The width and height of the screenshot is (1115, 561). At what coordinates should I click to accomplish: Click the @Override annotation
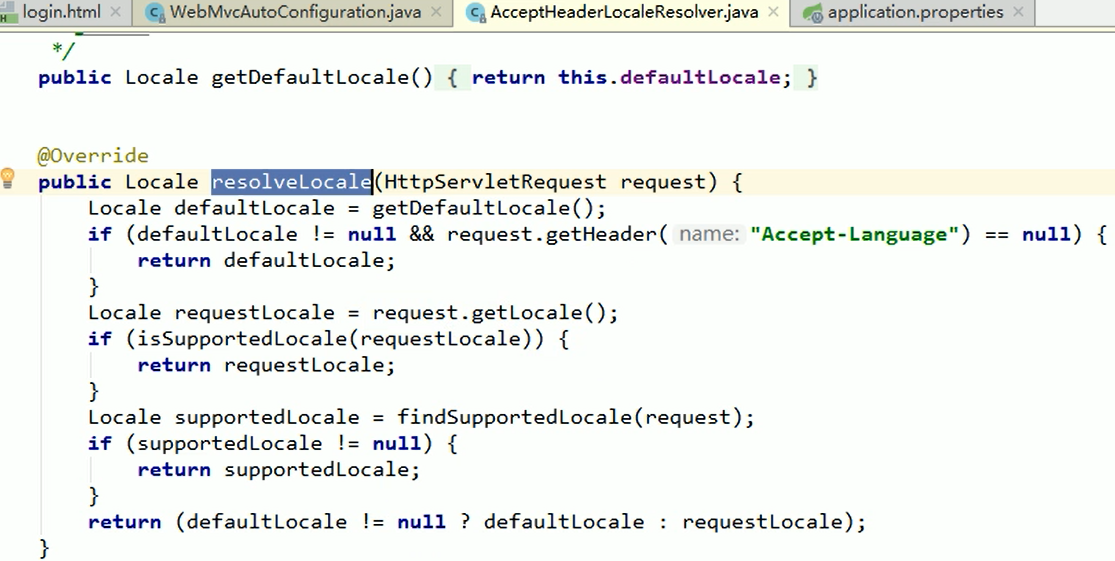93,156
